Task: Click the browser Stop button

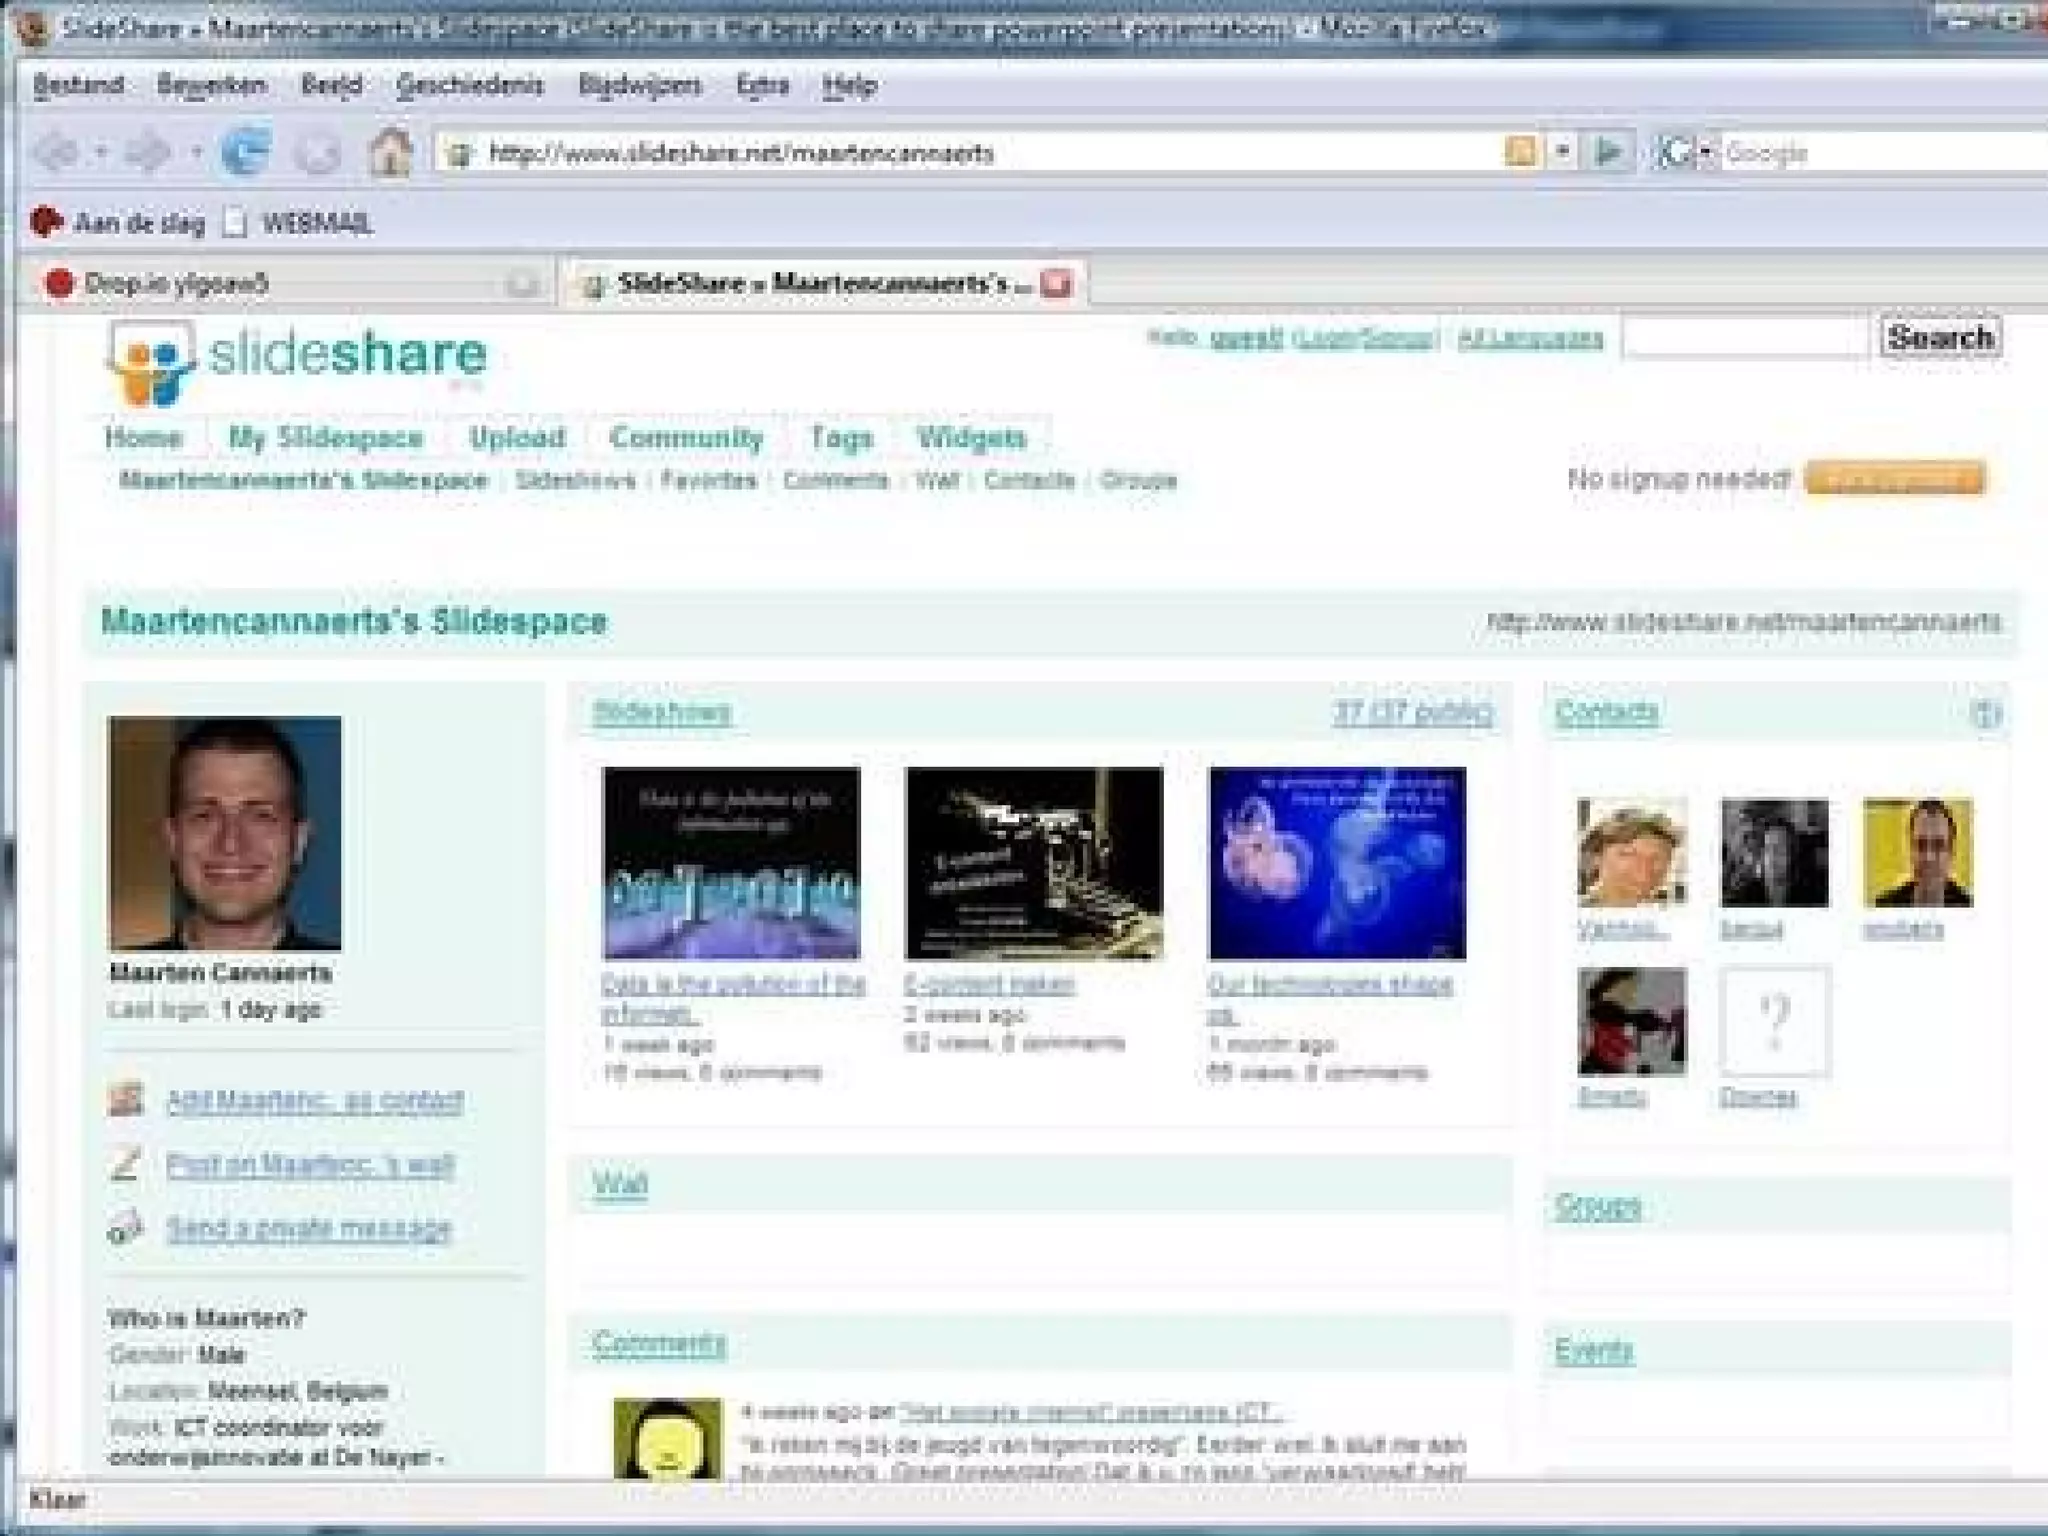Action: point(318,153)
